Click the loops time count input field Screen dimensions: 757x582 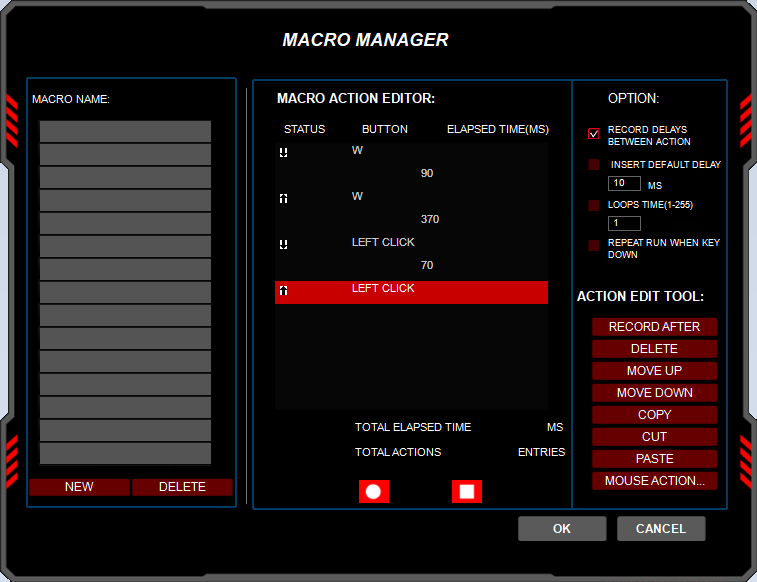pyautogui.click(x=624, y=224)
